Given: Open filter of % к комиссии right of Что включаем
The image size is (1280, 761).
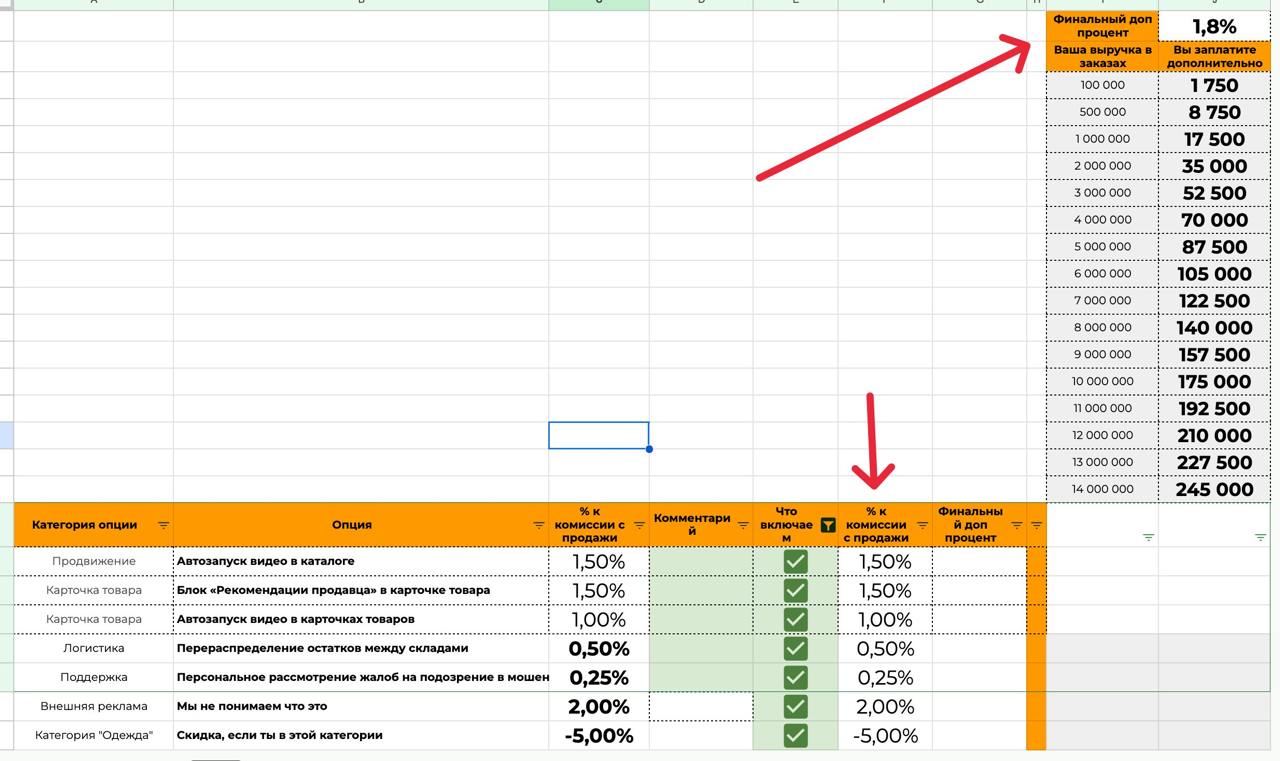Looking at the screenshot, I should click(x=922, y=525).
